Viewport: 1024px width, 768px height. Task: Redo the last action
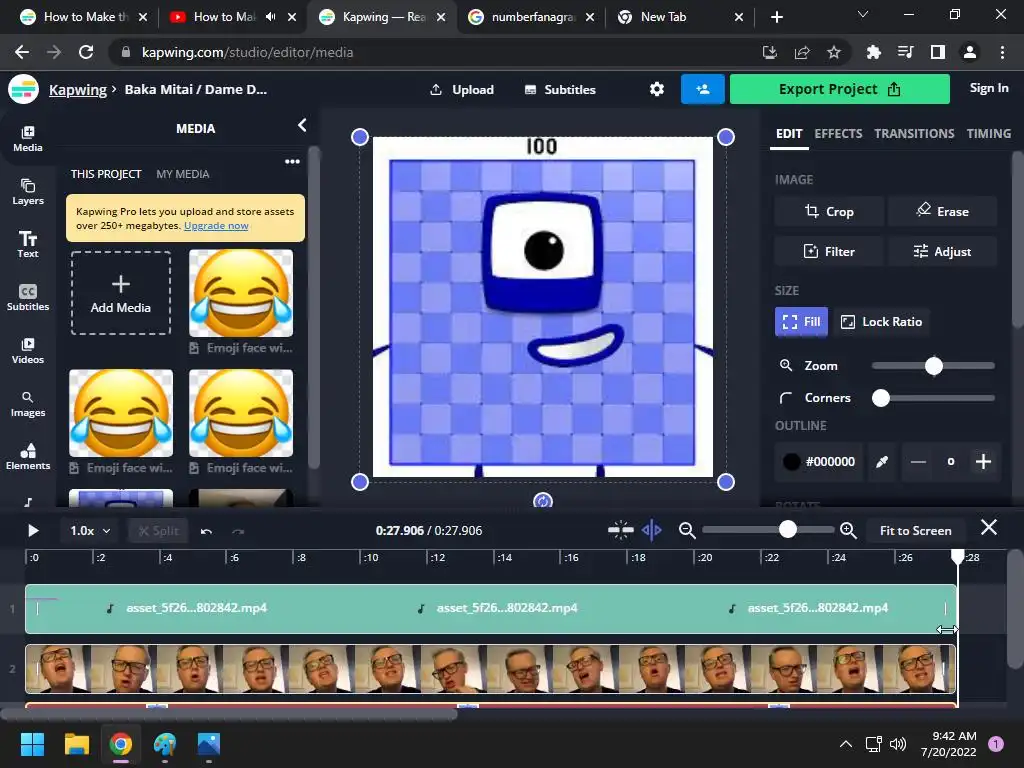click(238, 531)
